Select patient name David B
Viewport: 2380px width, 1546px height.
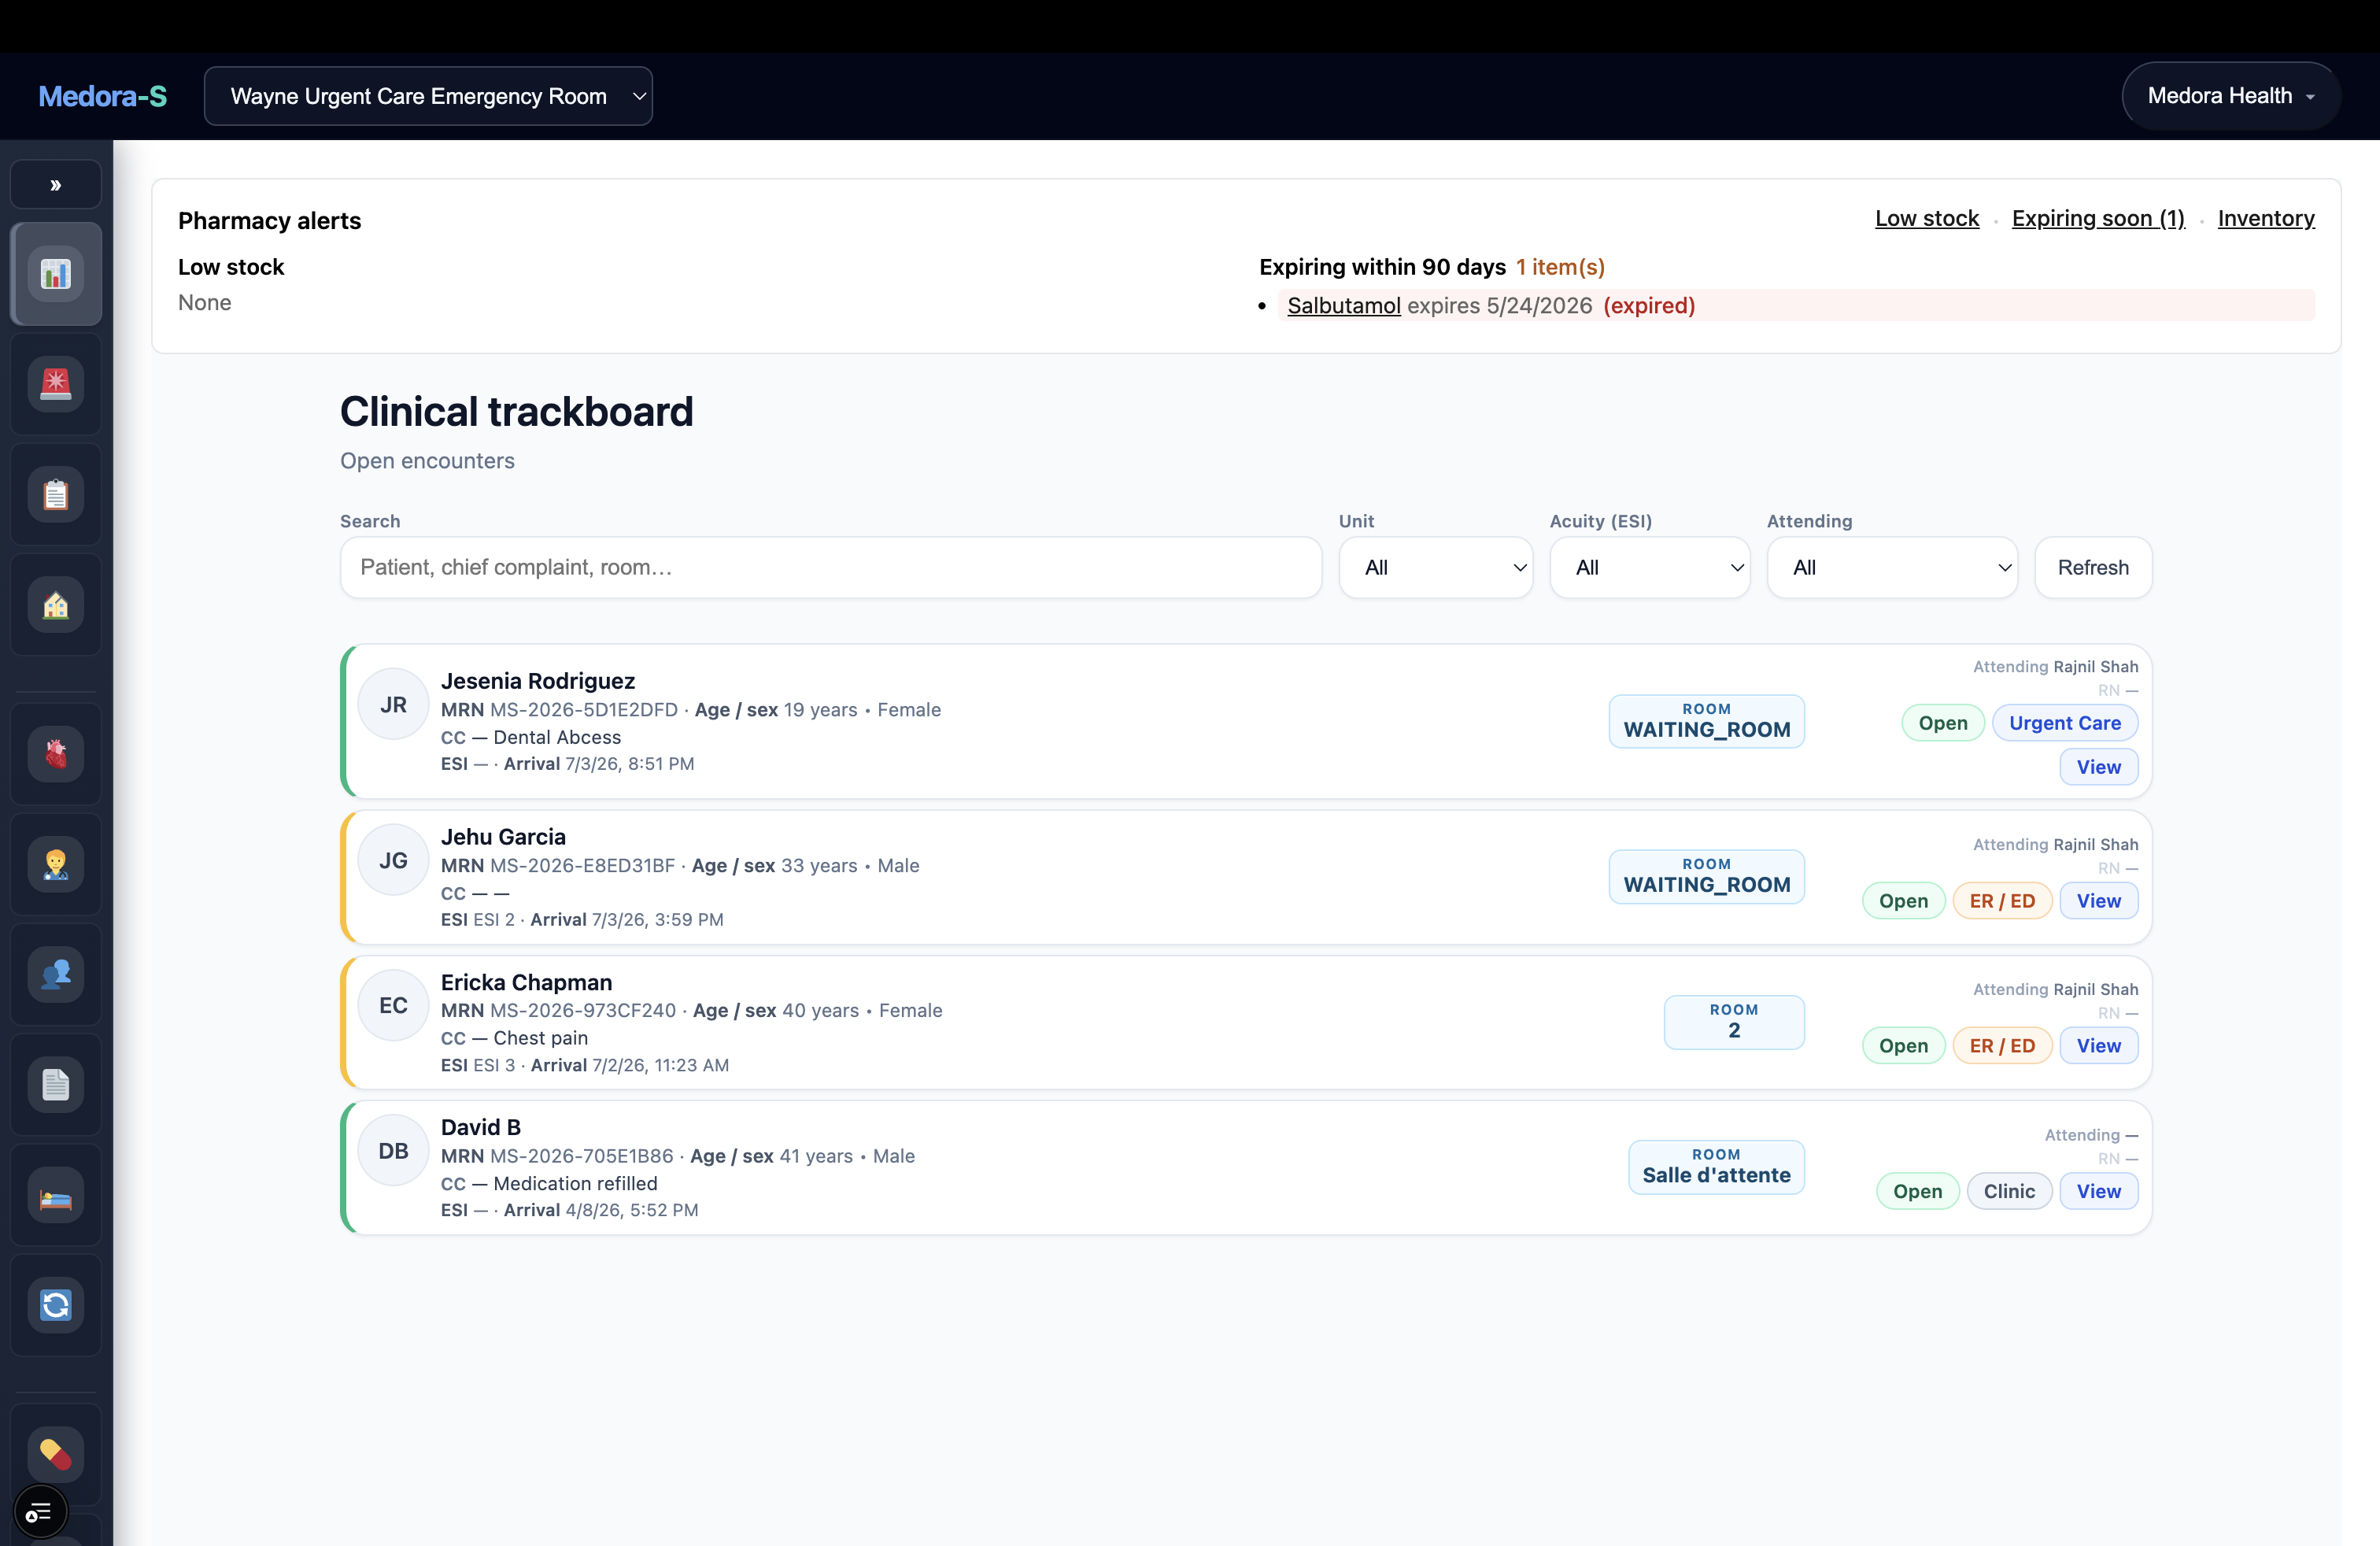point(481,1127)
